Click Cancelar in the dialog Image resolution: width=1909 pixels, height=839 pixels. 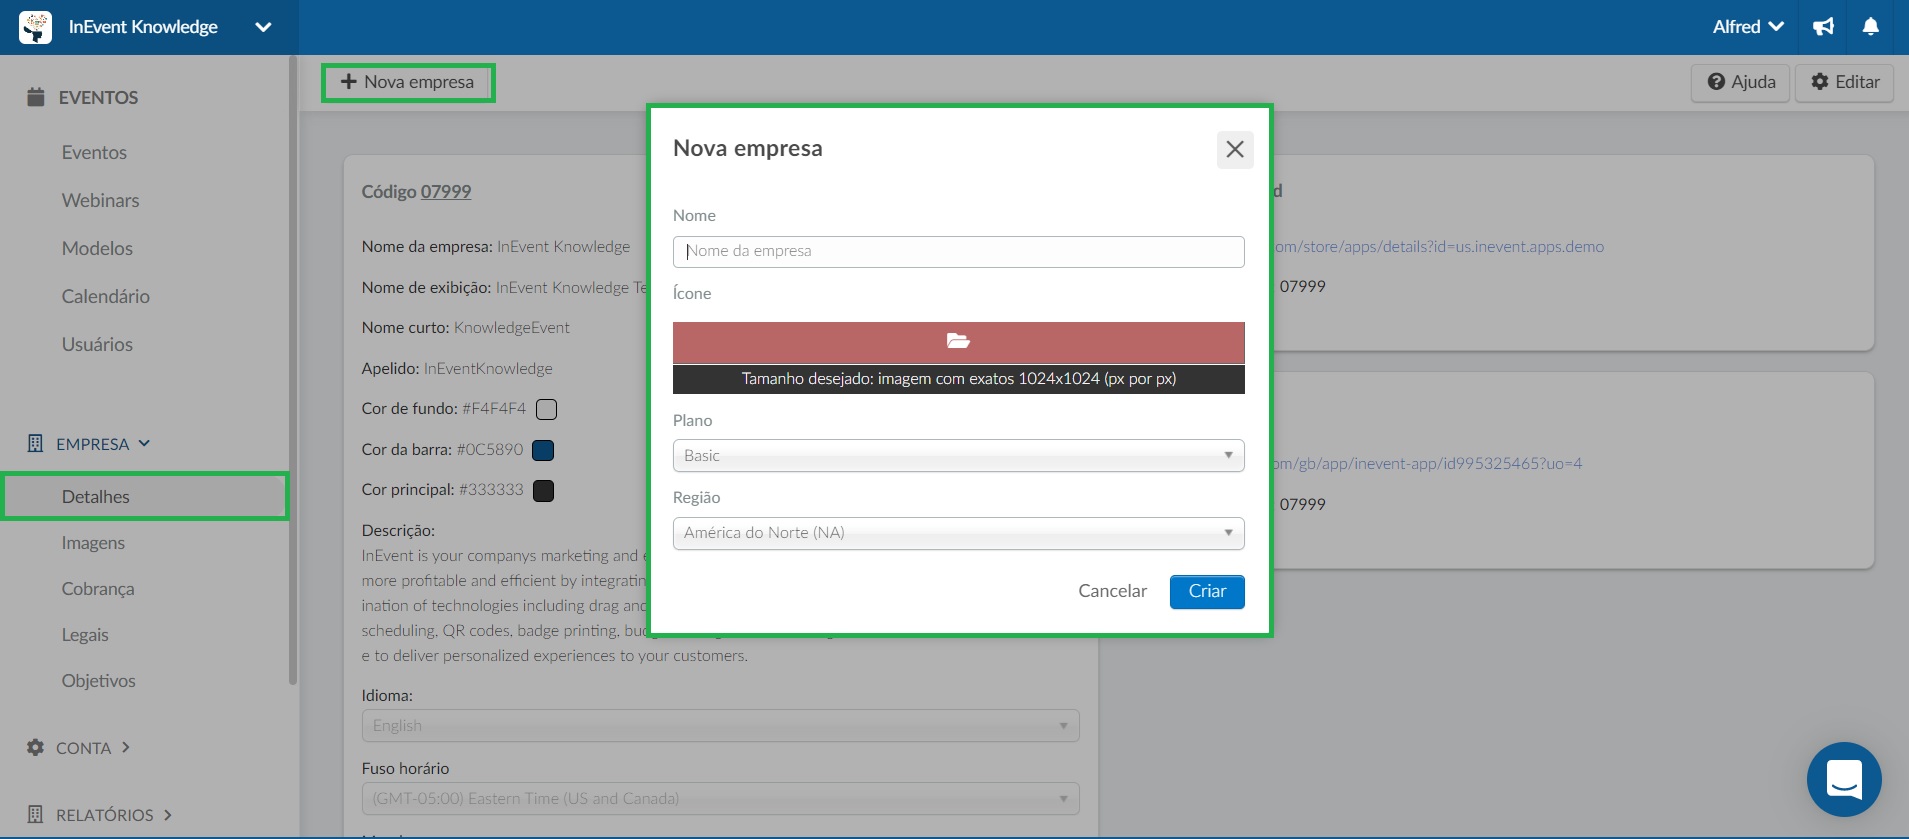1112,591
